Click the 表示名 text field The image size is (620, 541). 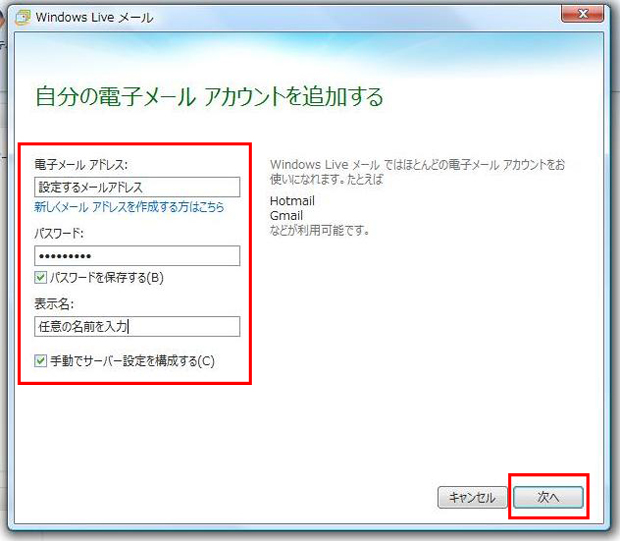coord(137,326)
